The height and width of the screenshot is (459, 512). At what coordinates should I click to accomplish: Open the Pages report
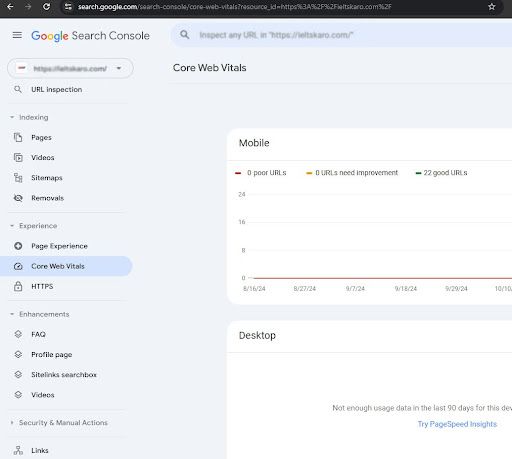coord(41,137)
